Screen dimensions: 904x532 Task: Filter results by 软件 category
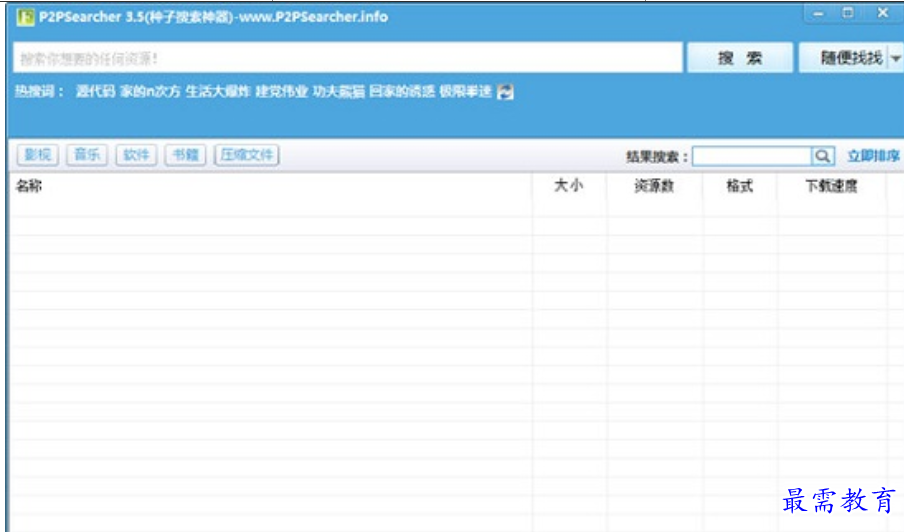tap(136, 155)
